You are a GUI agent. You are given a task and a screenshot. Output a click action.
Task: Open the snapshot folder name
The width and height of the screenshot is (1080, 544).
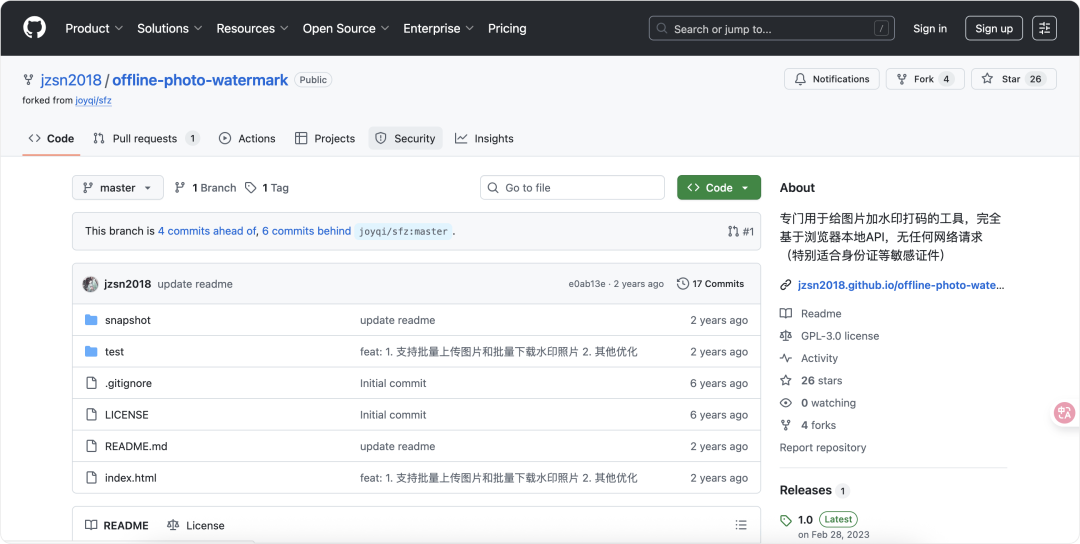[x=127, y=320]
